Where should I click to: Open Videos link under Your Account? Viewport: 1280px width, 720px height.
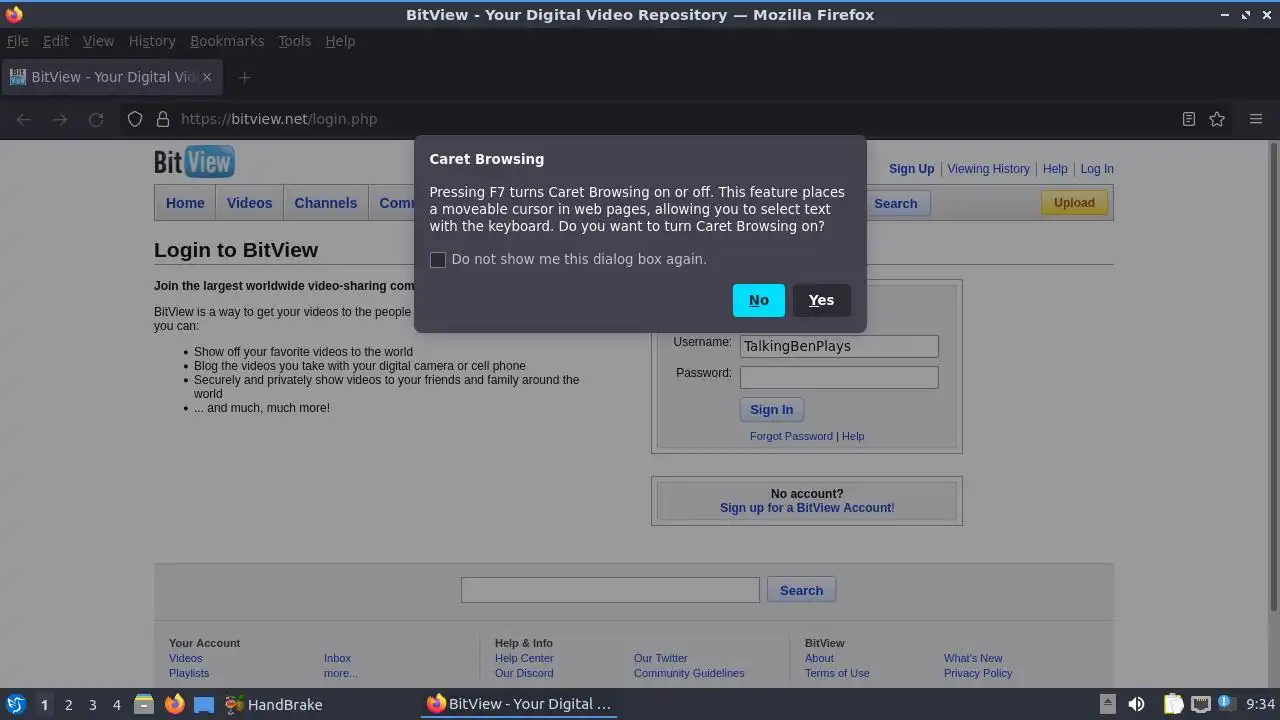186,658
